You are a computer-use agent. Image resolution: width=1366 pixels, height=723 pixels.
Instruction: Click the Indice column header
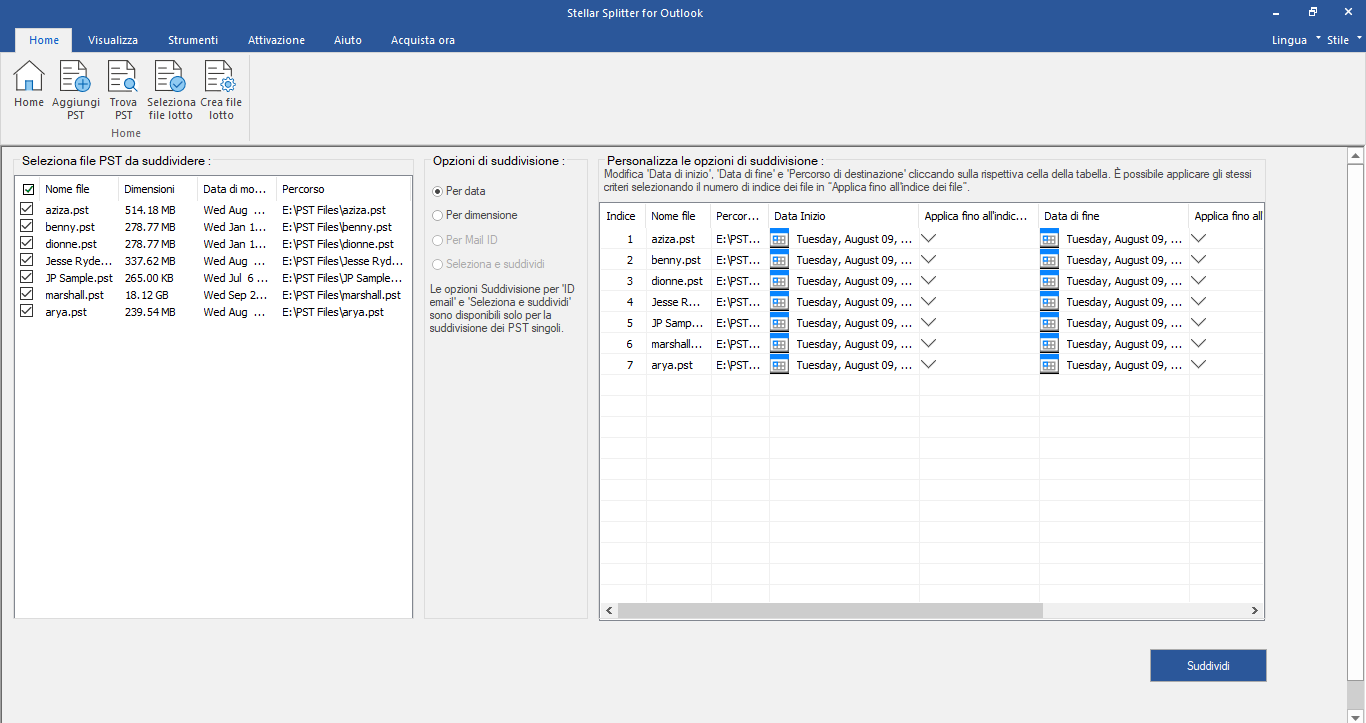tap(622, 216)
